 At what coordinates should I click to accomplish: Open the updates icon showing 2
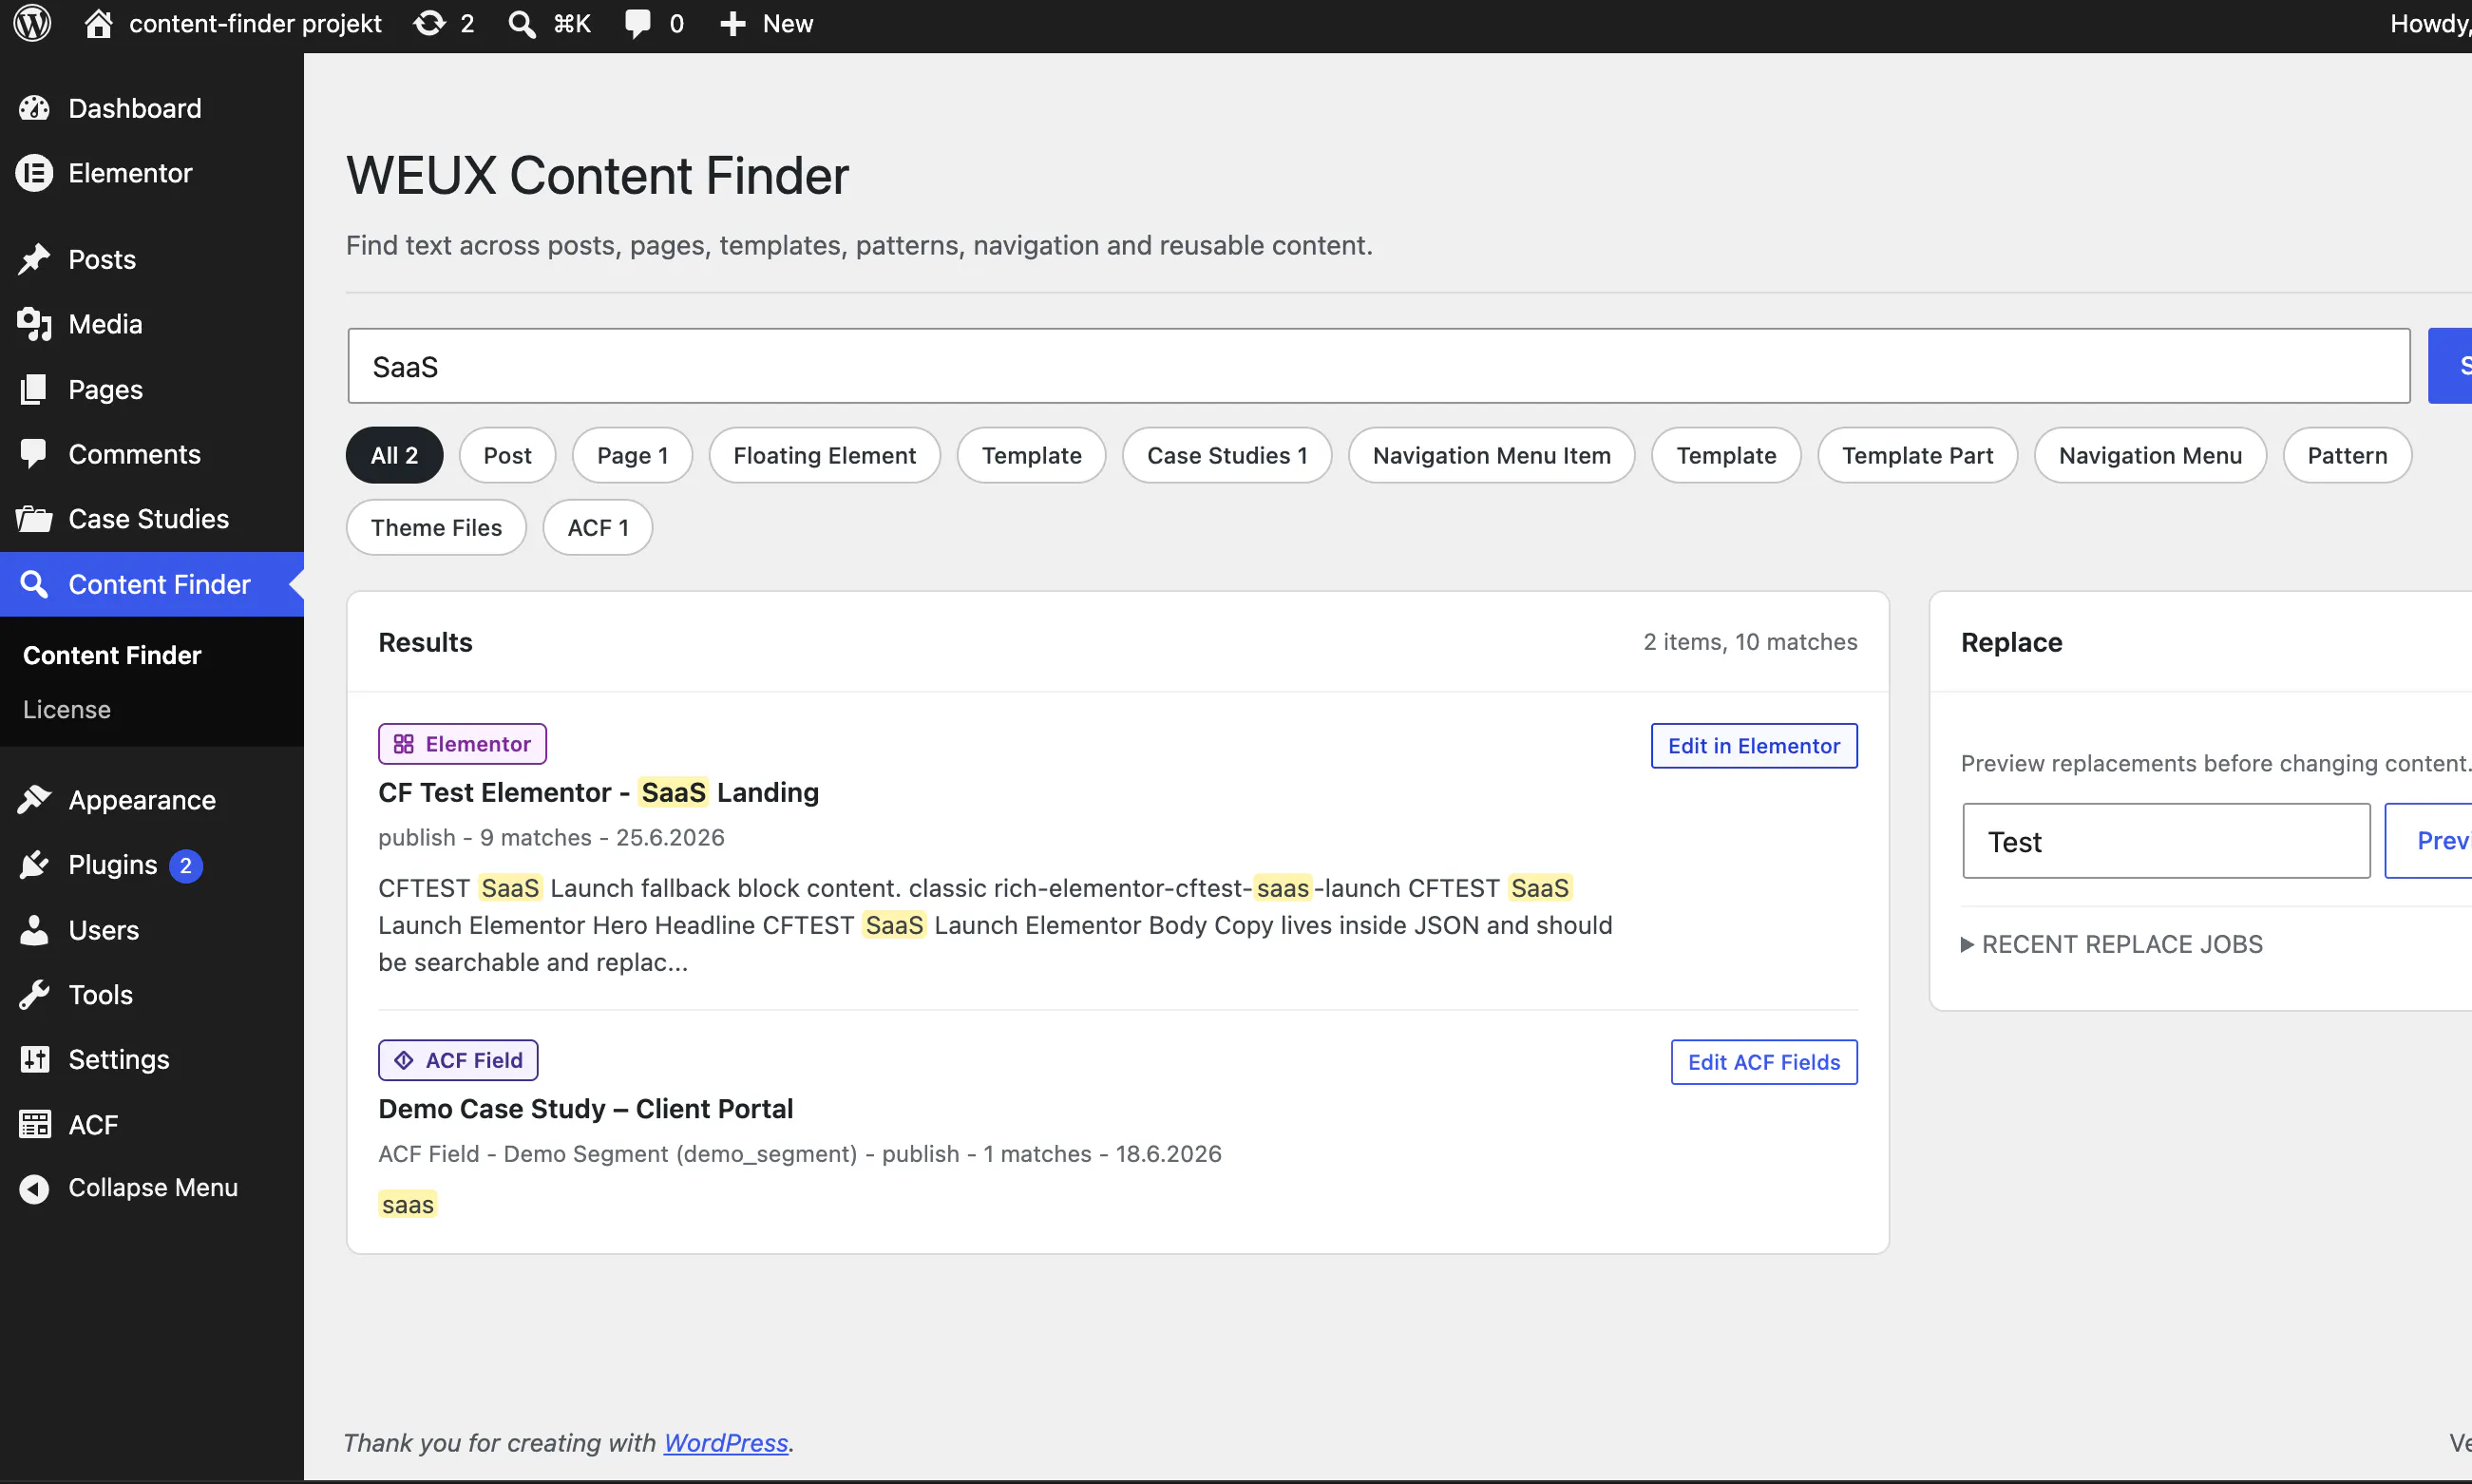(430, 23)
